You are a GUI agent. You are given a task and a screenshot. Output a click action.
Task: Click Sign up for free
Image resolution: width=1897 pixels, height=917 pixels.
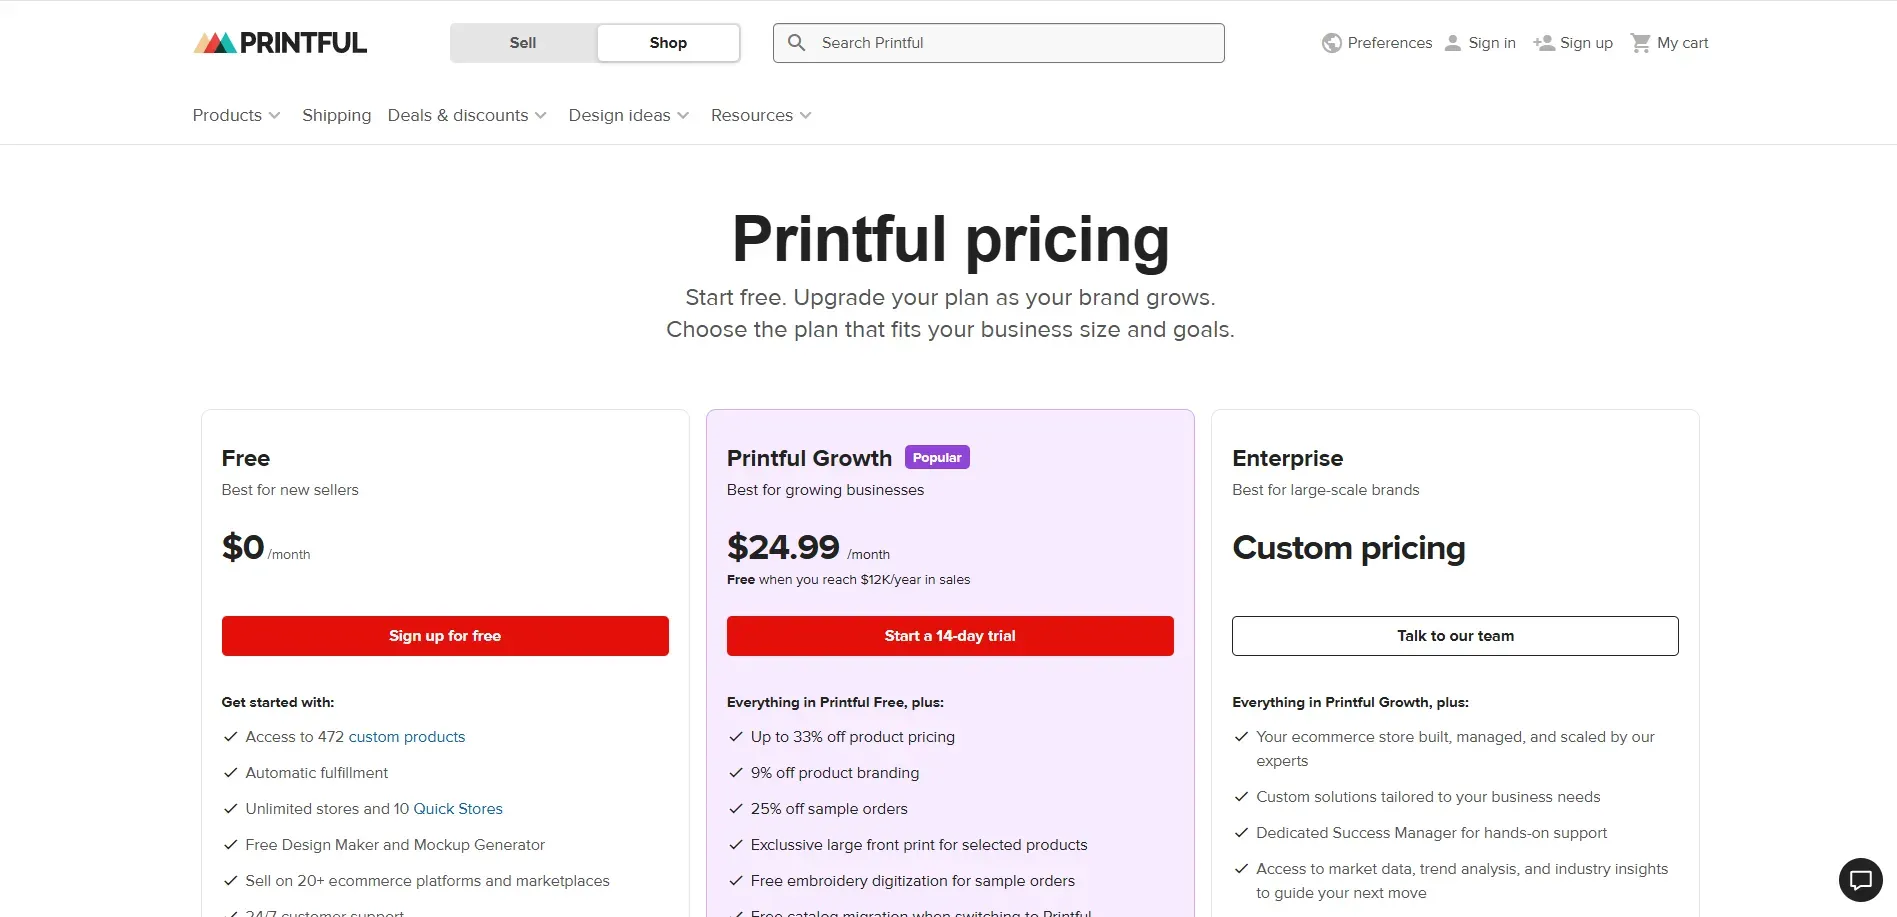coord(445,635)
